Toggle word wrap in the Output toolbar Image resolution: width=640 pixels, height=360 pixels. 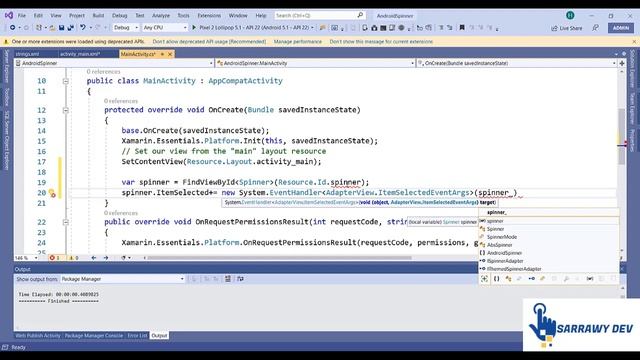click(240, 279)
